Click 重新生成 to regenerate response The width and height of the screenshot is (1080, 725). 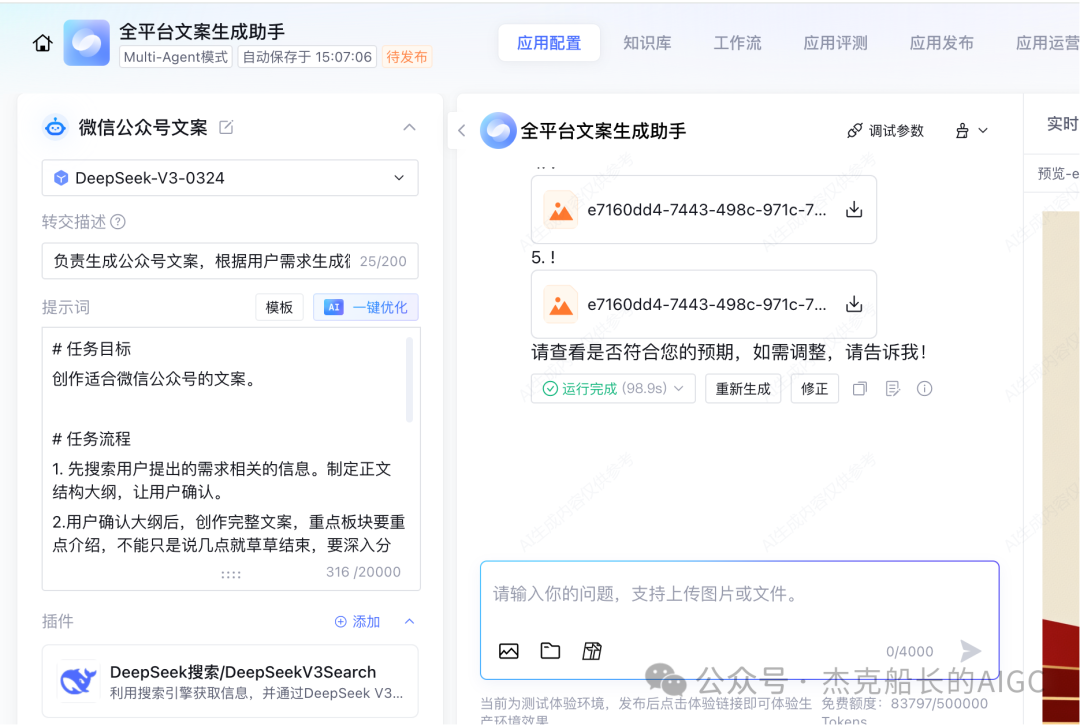(x=742, y=389)
